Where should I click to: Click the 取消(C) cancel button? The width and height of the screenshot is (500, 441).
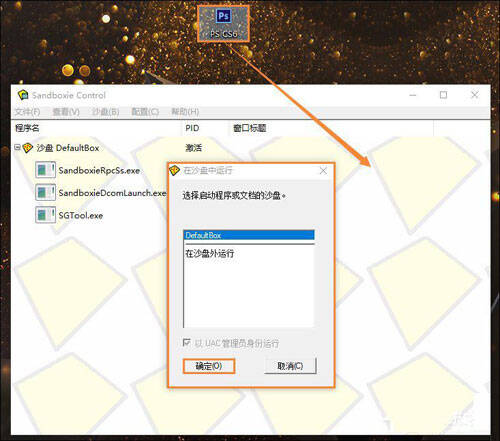(x=290, y=366)
